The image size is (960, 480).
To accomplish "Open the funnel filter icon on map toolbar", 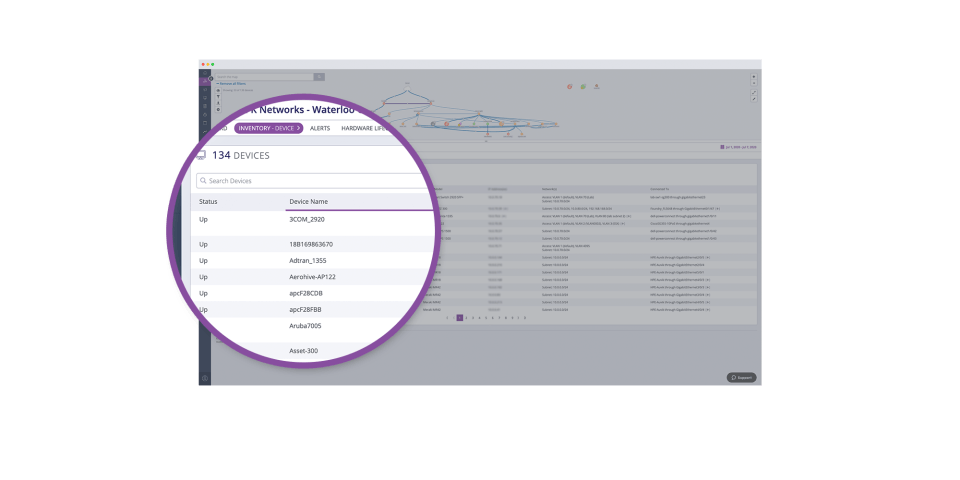I will 218,97.
